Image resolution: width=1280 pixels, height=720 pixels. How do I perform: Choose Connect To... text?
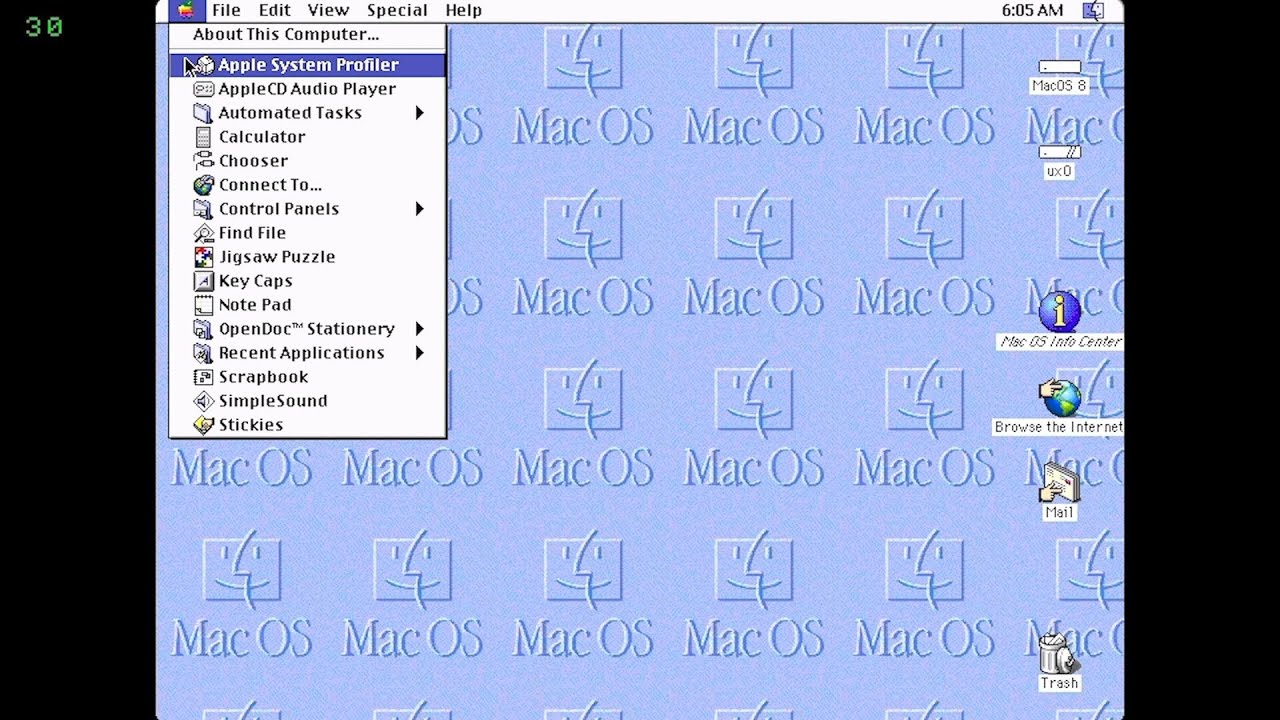[x=270, y=185]
